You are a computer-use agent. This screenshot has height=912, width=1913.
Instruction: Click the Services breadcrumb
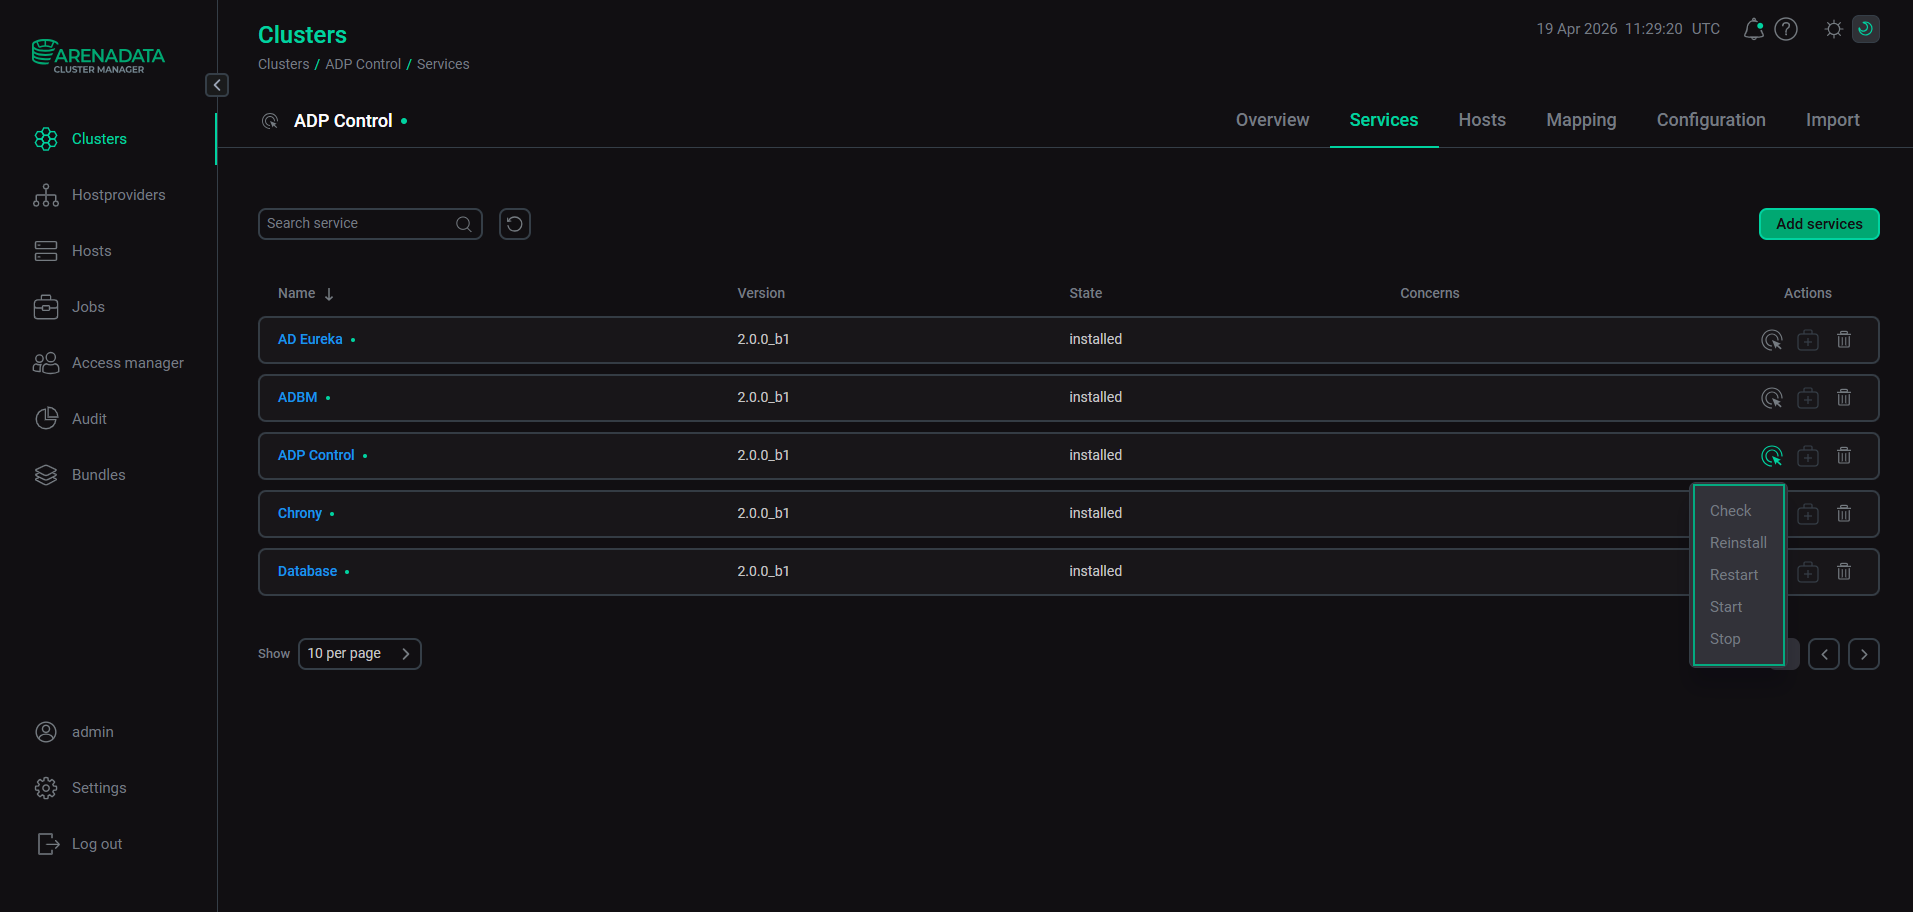pos(443,64)
